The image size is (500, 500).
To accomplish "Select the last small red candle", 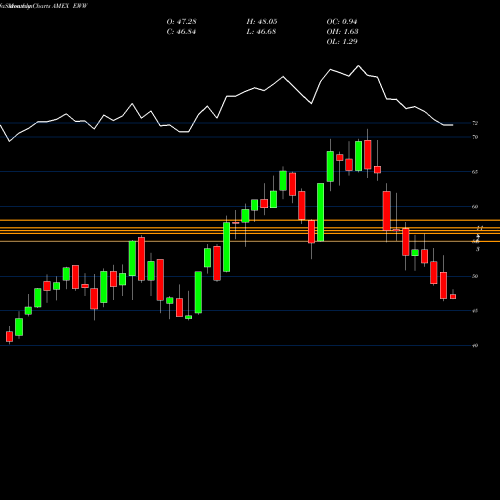I will pos(453,296).
